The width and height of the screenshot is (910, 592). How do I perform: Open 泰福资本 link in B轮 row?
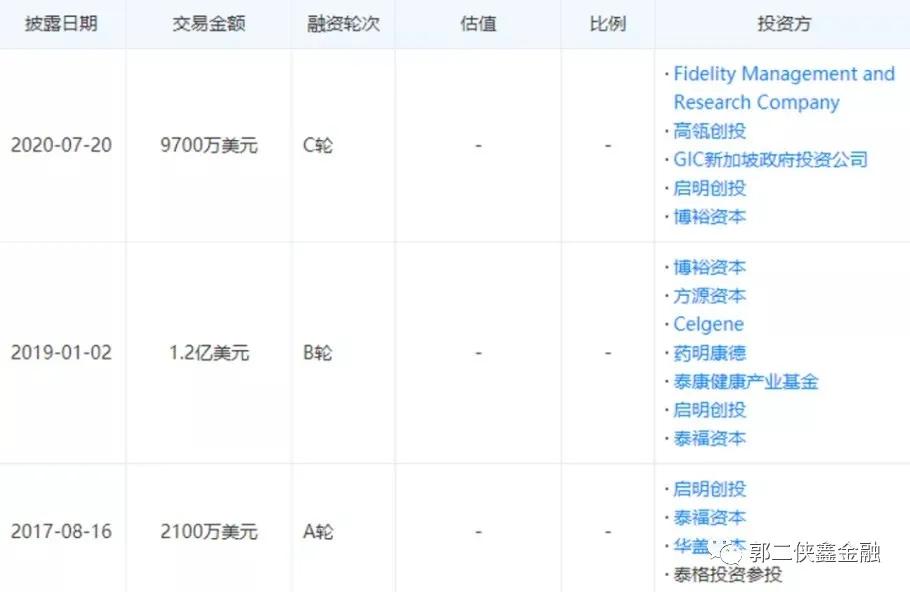point(709,438)
